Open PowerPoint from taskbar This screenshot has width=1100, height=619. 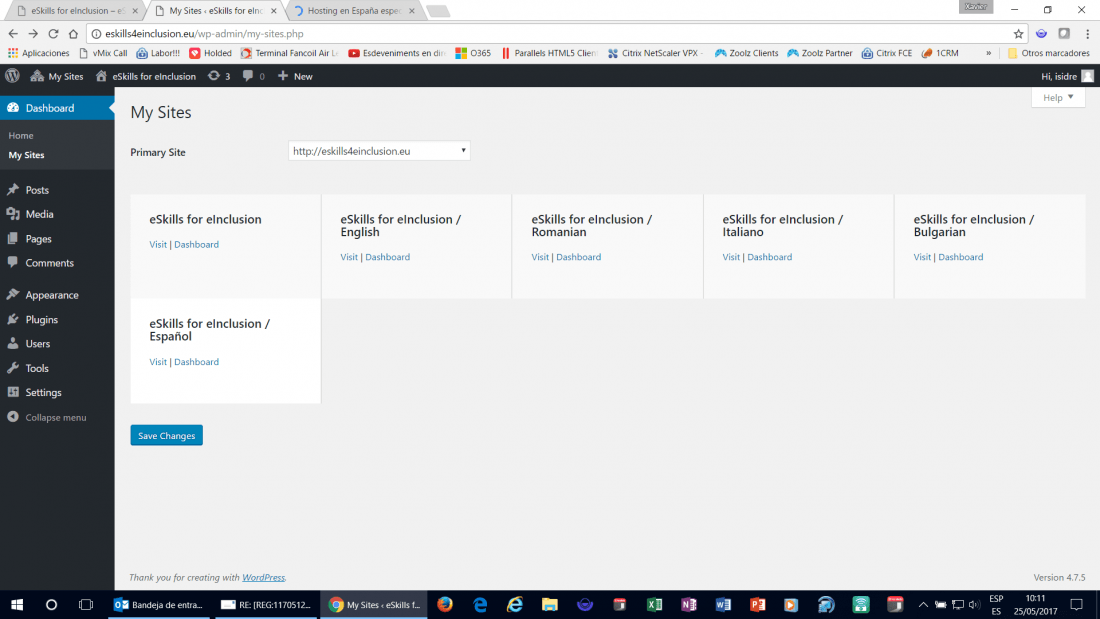[758, 604]
